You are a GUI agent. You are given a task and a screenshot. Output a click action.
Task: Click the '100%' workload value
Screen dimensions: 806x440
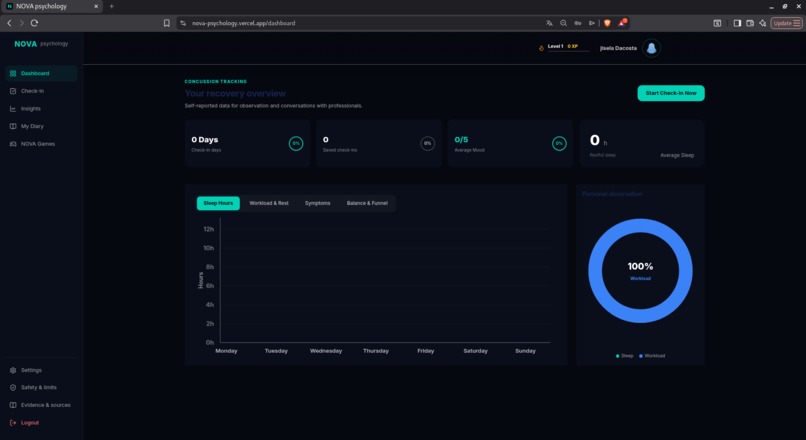point(640,266)
